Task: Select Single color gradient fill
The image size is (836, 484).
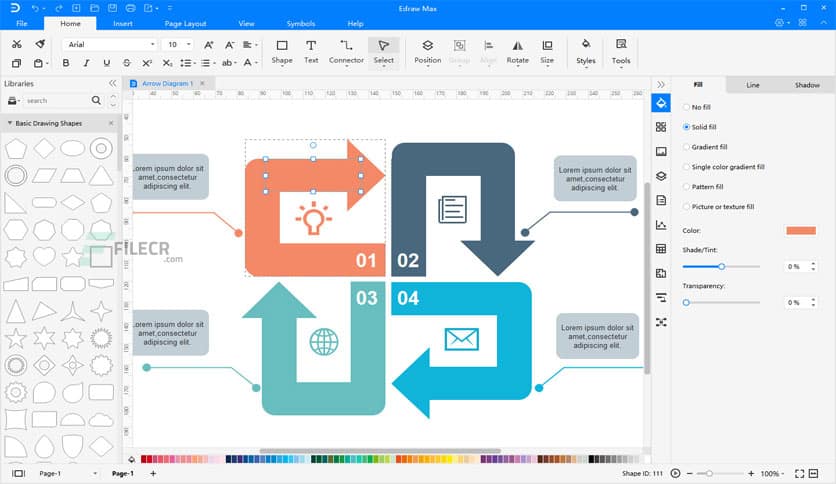Action: pos(724,167)
